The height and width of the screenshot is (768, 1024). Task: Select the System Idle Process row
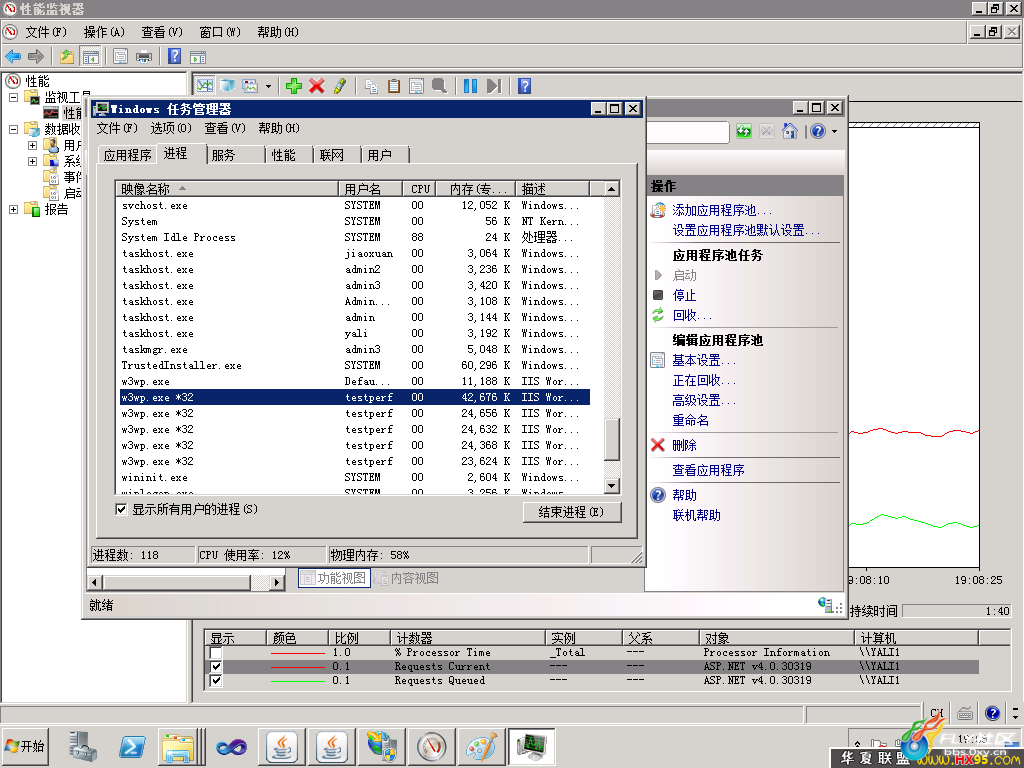tap(355, 237)
